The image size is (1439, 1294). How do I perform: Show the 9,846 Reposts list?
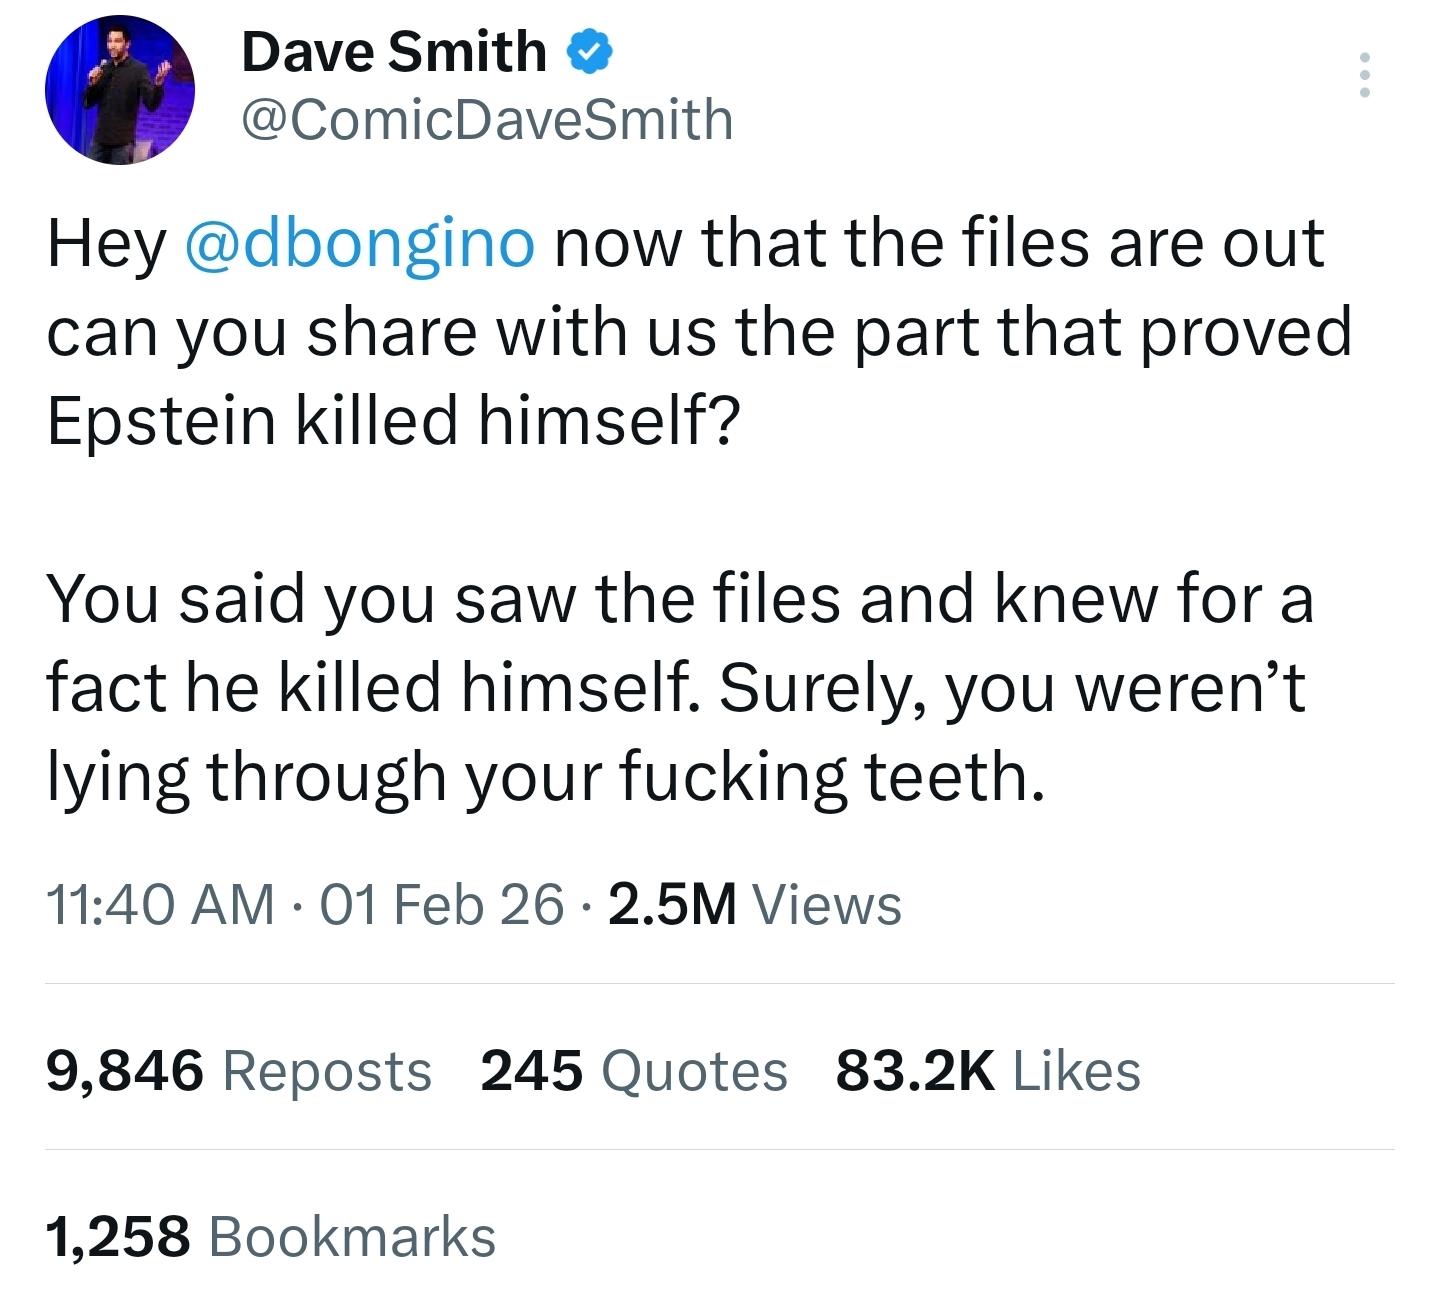pos(238,1071)
